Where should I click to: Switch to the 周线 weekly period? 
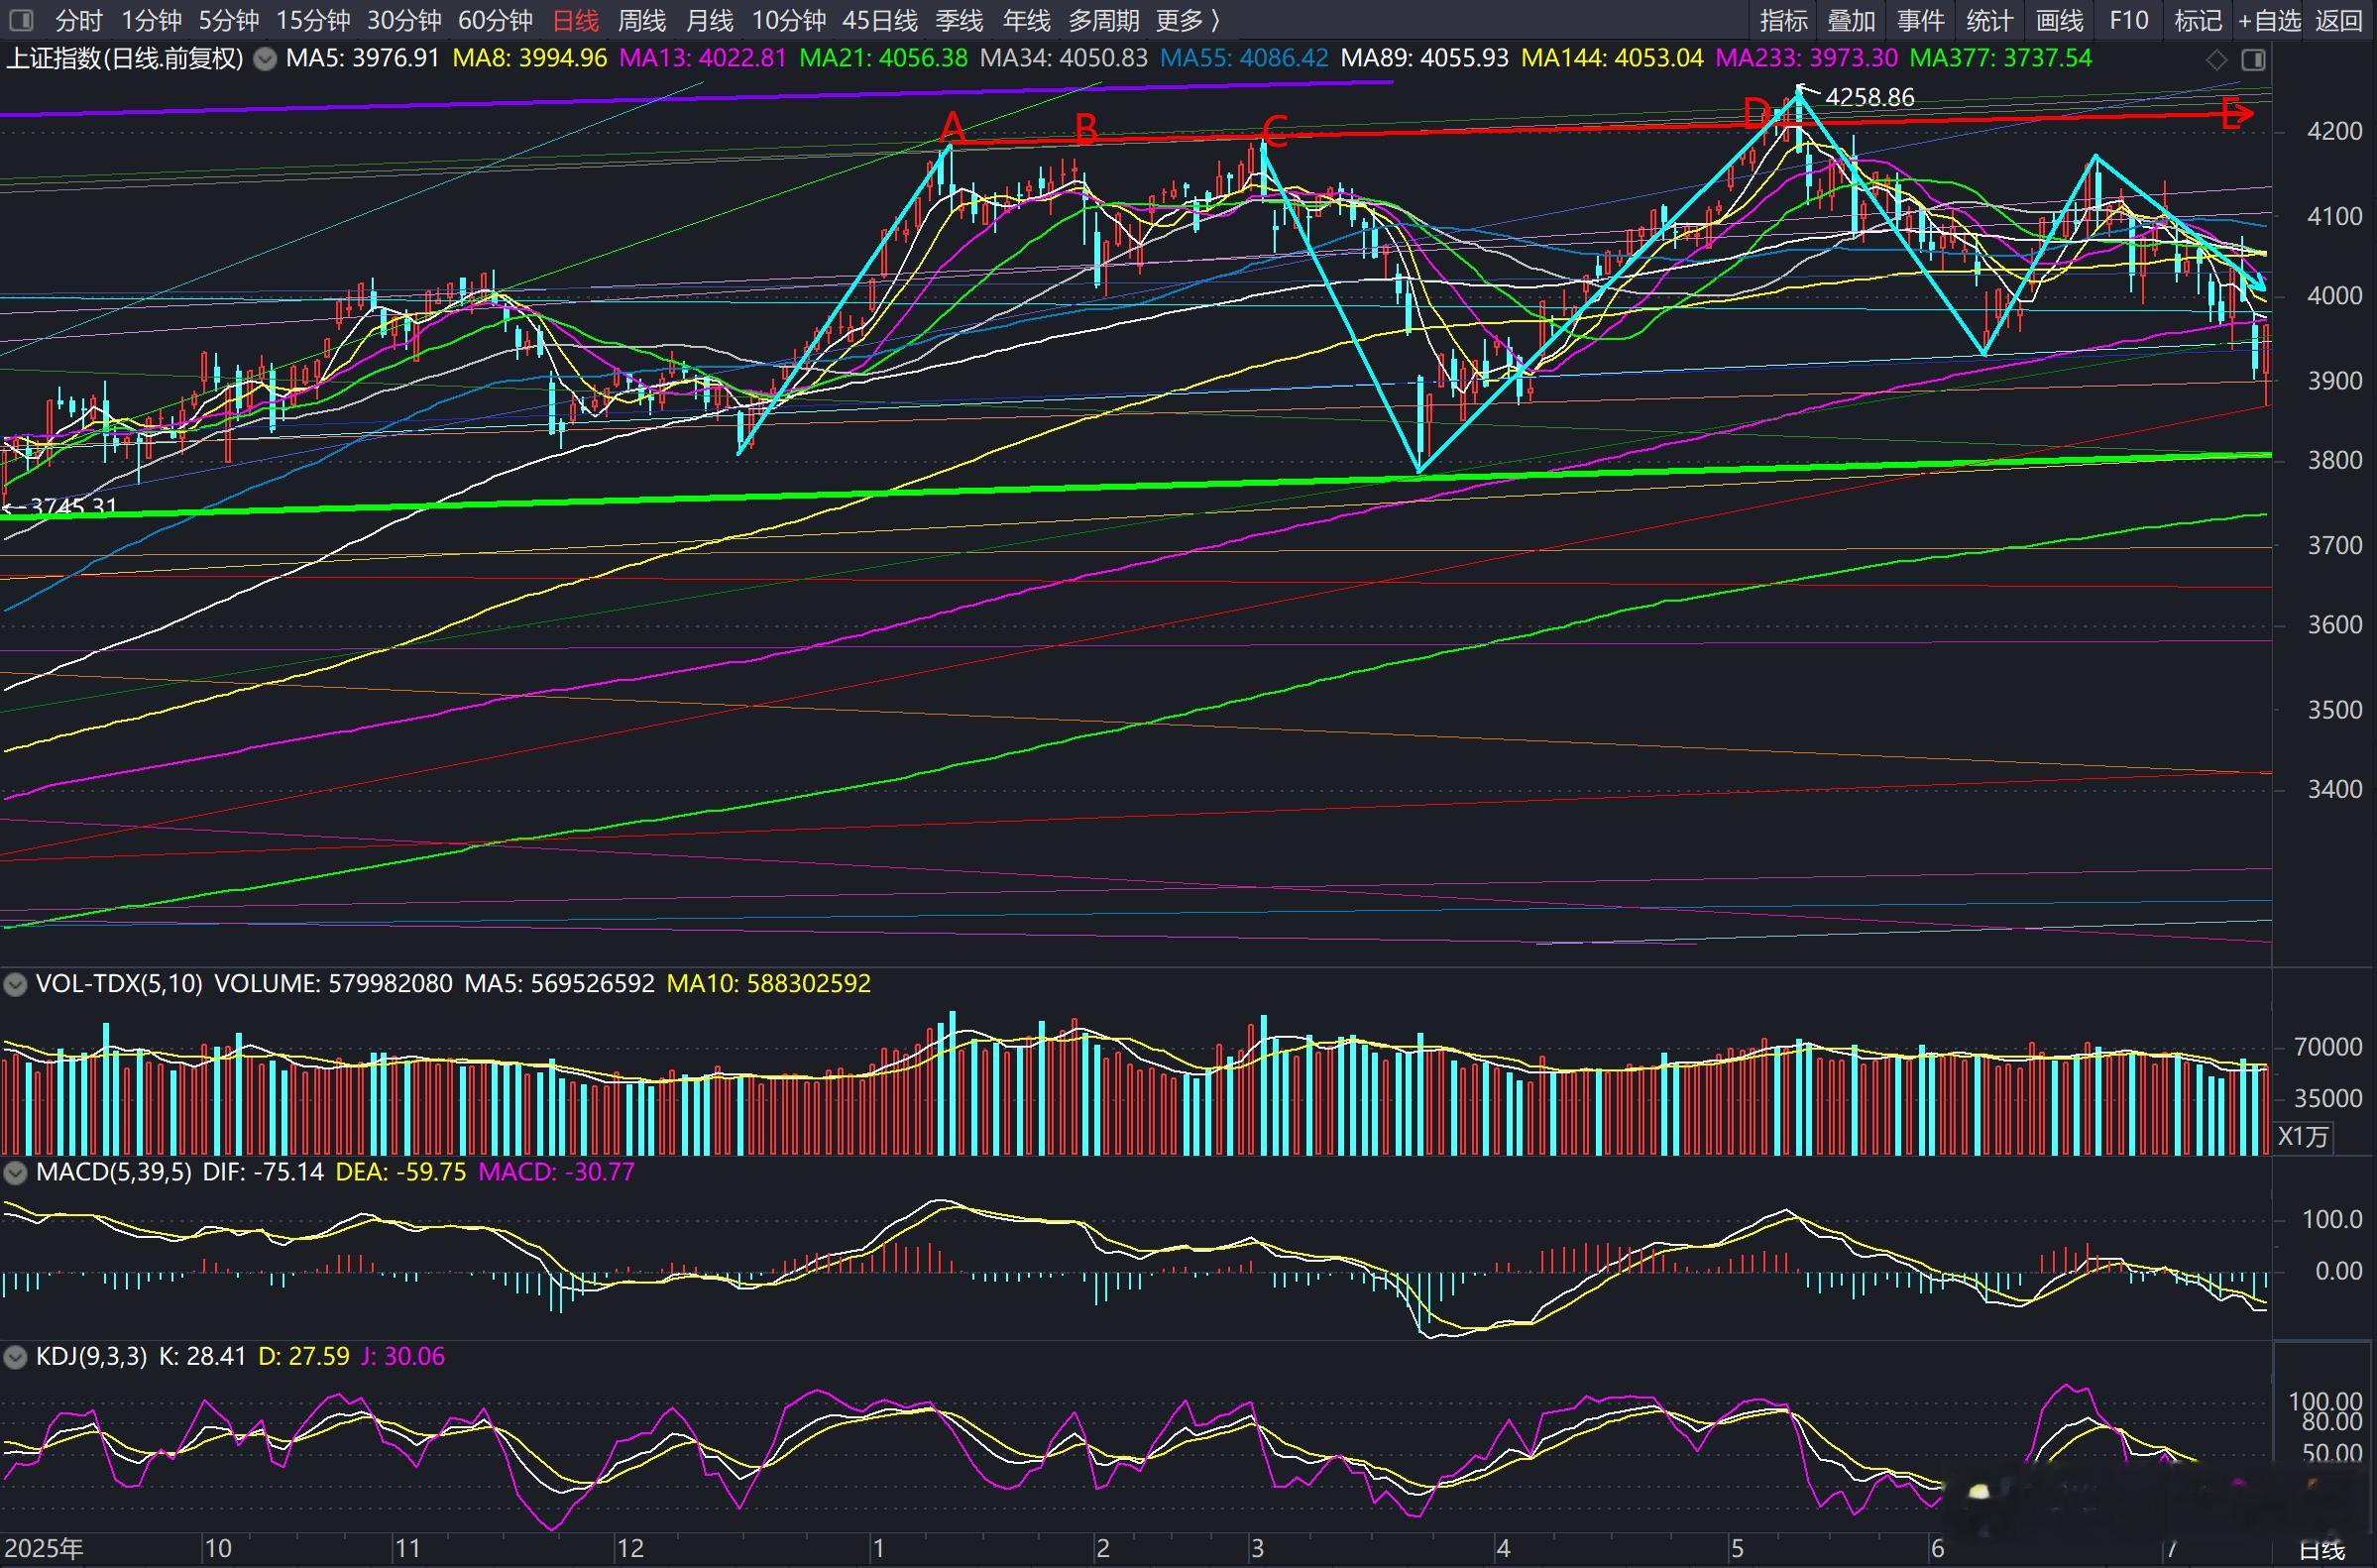click(641, 20)
